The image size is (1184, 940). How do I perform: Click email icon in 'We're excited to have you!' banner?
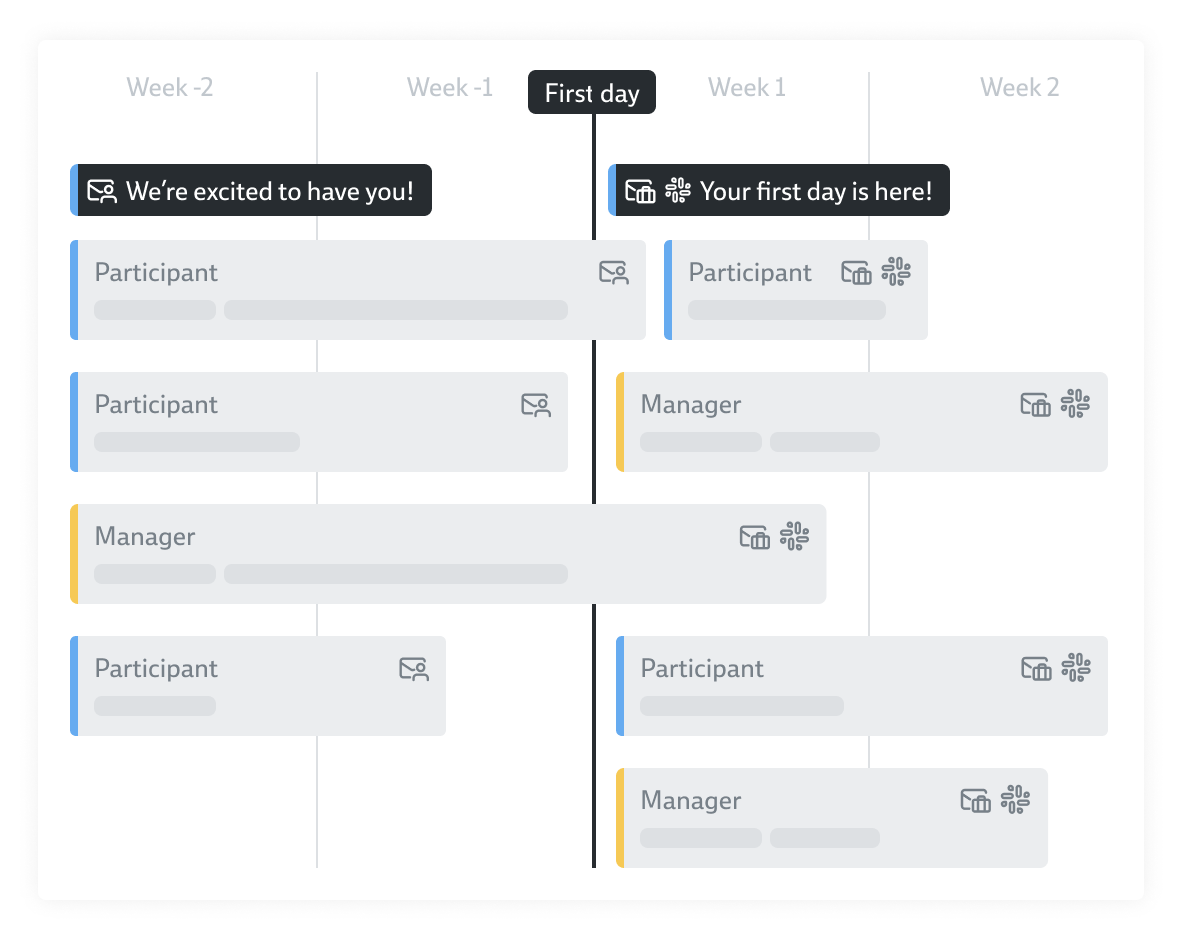(x=102, y=191)
